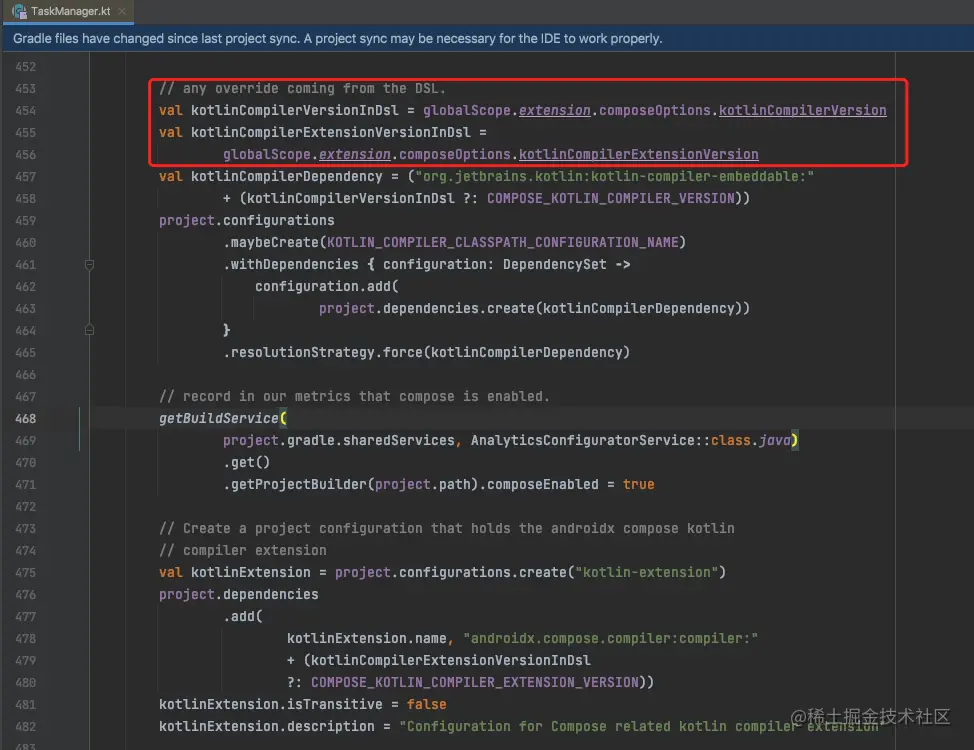Click the "org.jetbrains.kotlin:kotlin-compiler-embeddable:" string
Viewport: 974px width, 750px height.
pyautogui.click(x=614, y=176)
